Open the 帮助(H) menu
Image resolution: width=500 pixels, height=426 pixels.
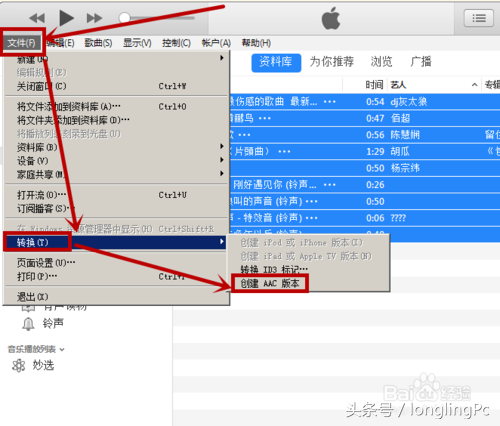point(256,43)
